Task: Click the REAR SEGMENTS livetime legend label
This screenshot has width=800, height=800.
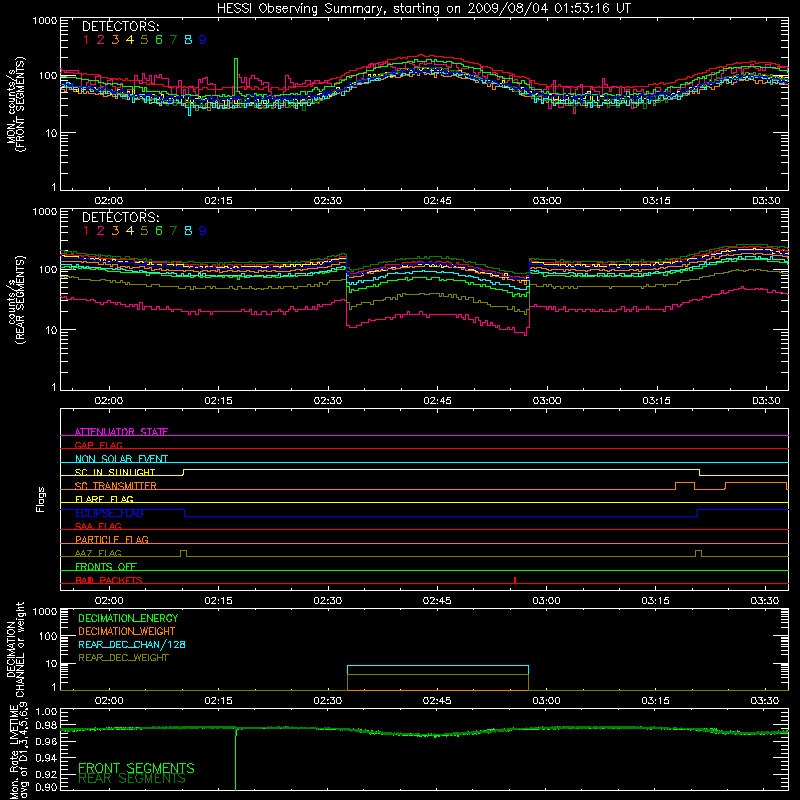Action: [x=132, y=779]
